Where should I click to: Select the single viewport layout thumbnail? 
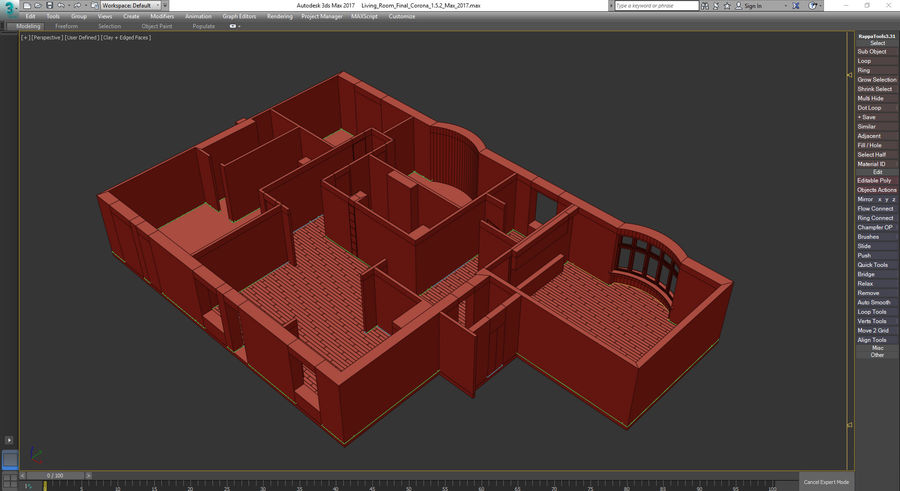click(10, 459)
